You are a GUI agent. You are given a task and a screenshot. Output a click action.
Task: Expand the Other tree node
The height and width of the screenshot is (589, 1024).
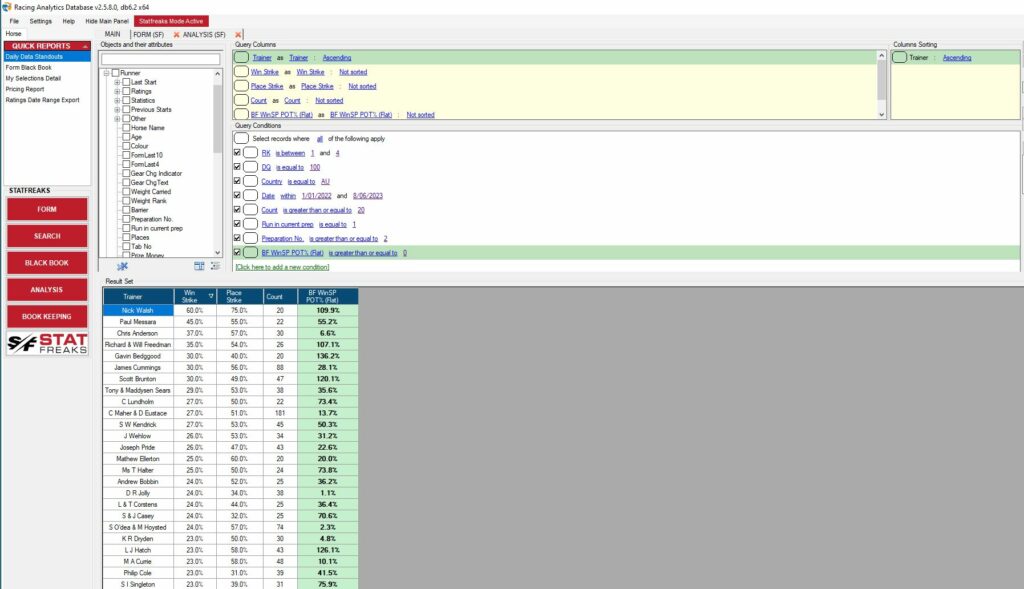coord(117,119)
